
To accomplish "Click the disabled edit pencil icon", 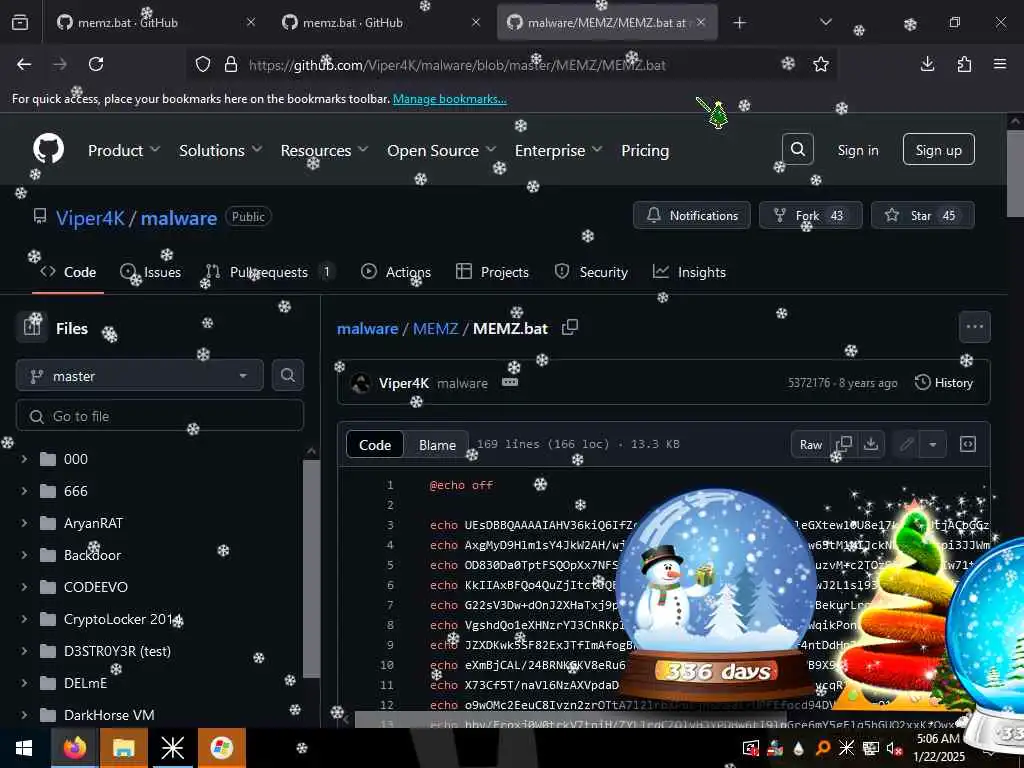I will tap(906, 445).
